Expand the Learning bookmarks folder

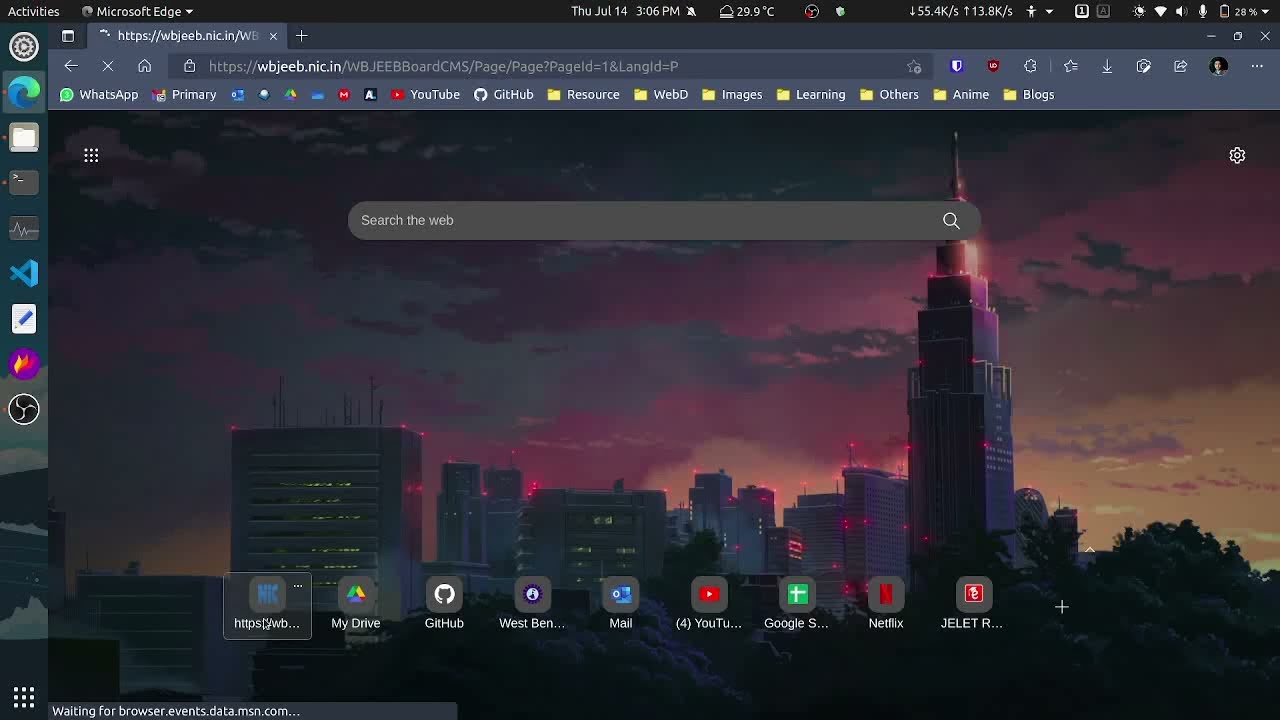(810, 95)
